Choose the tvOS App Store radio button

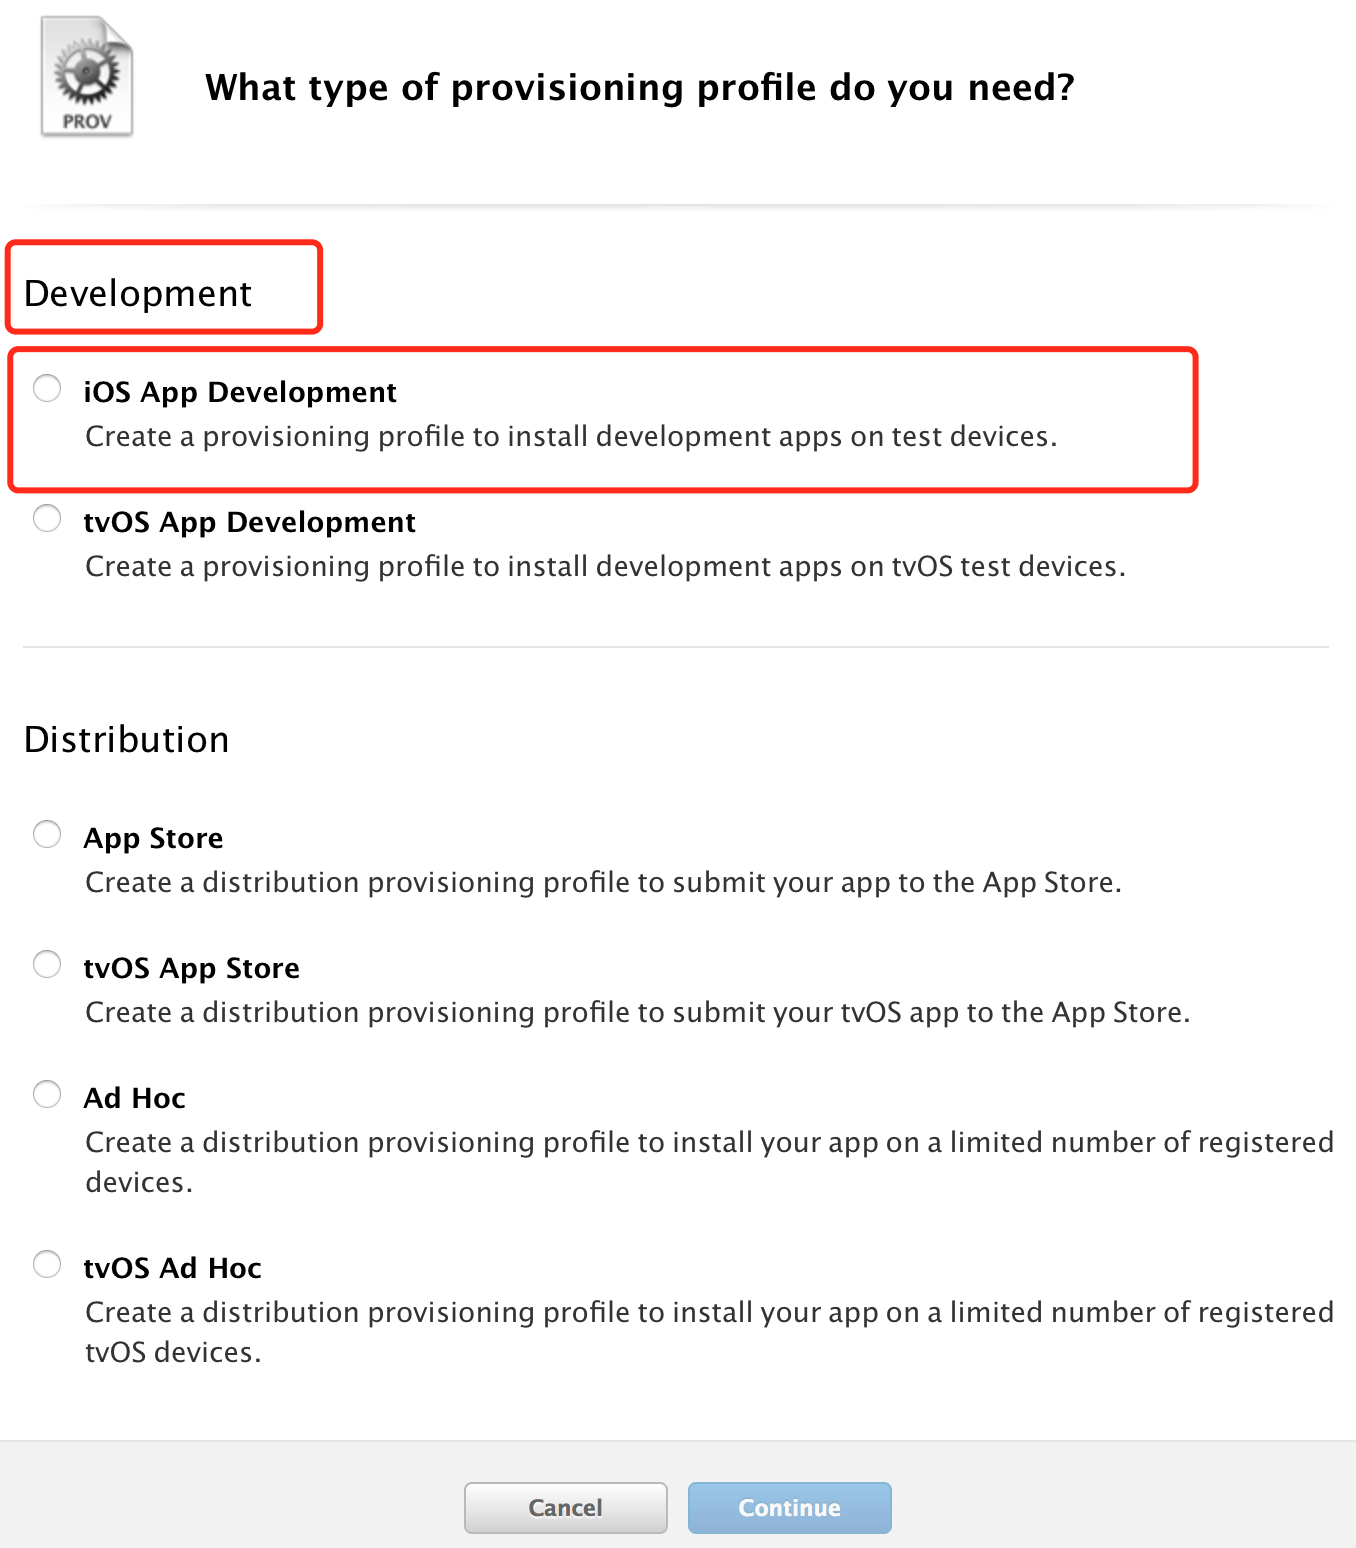point(47,964)
